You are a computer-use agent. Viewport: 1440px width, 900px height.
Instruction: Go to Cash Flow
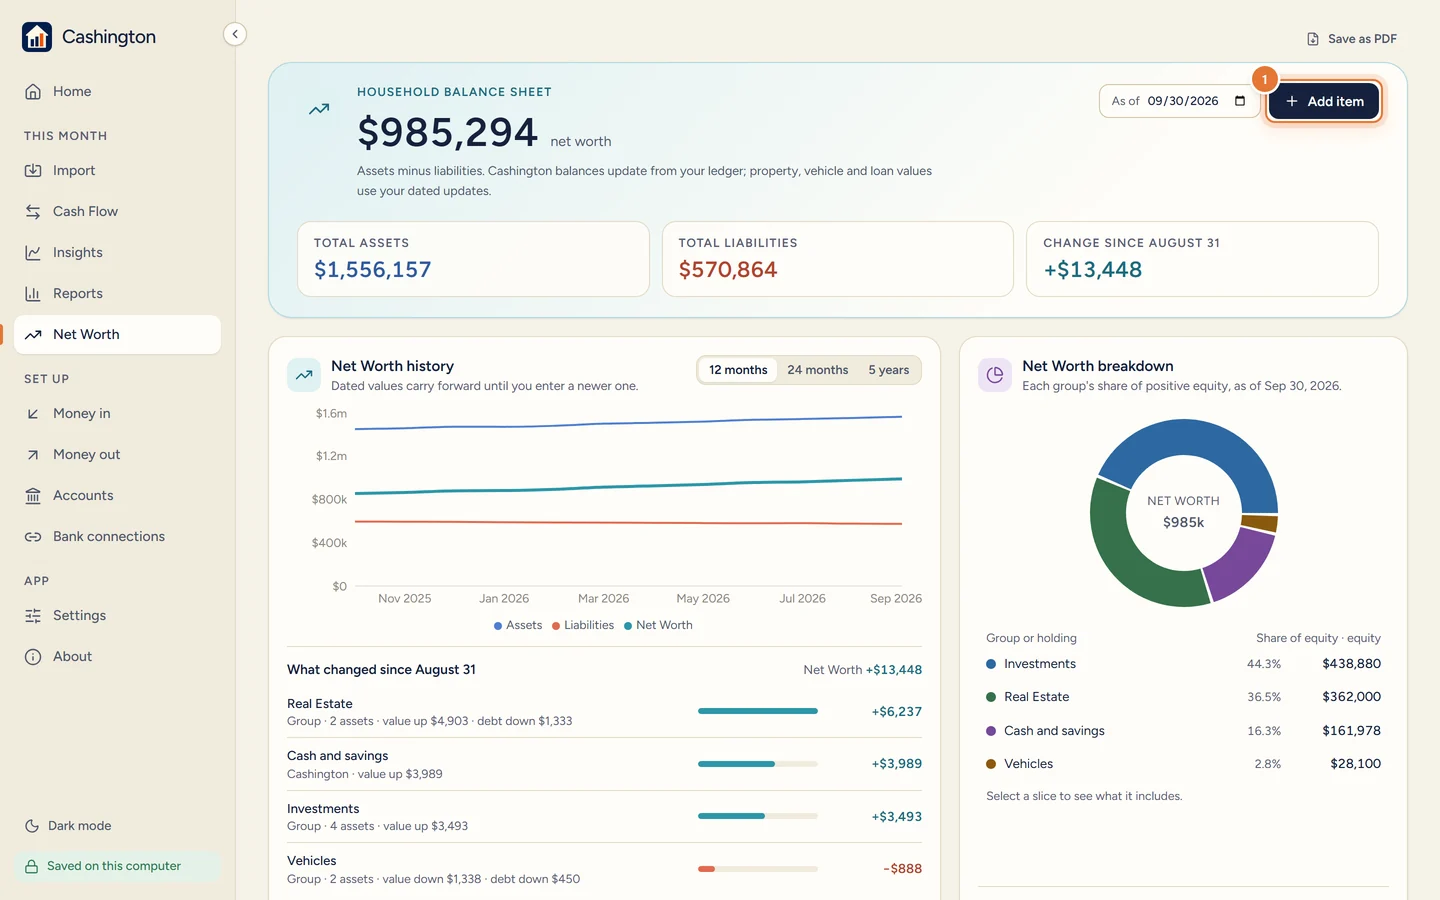pos(118,212)
